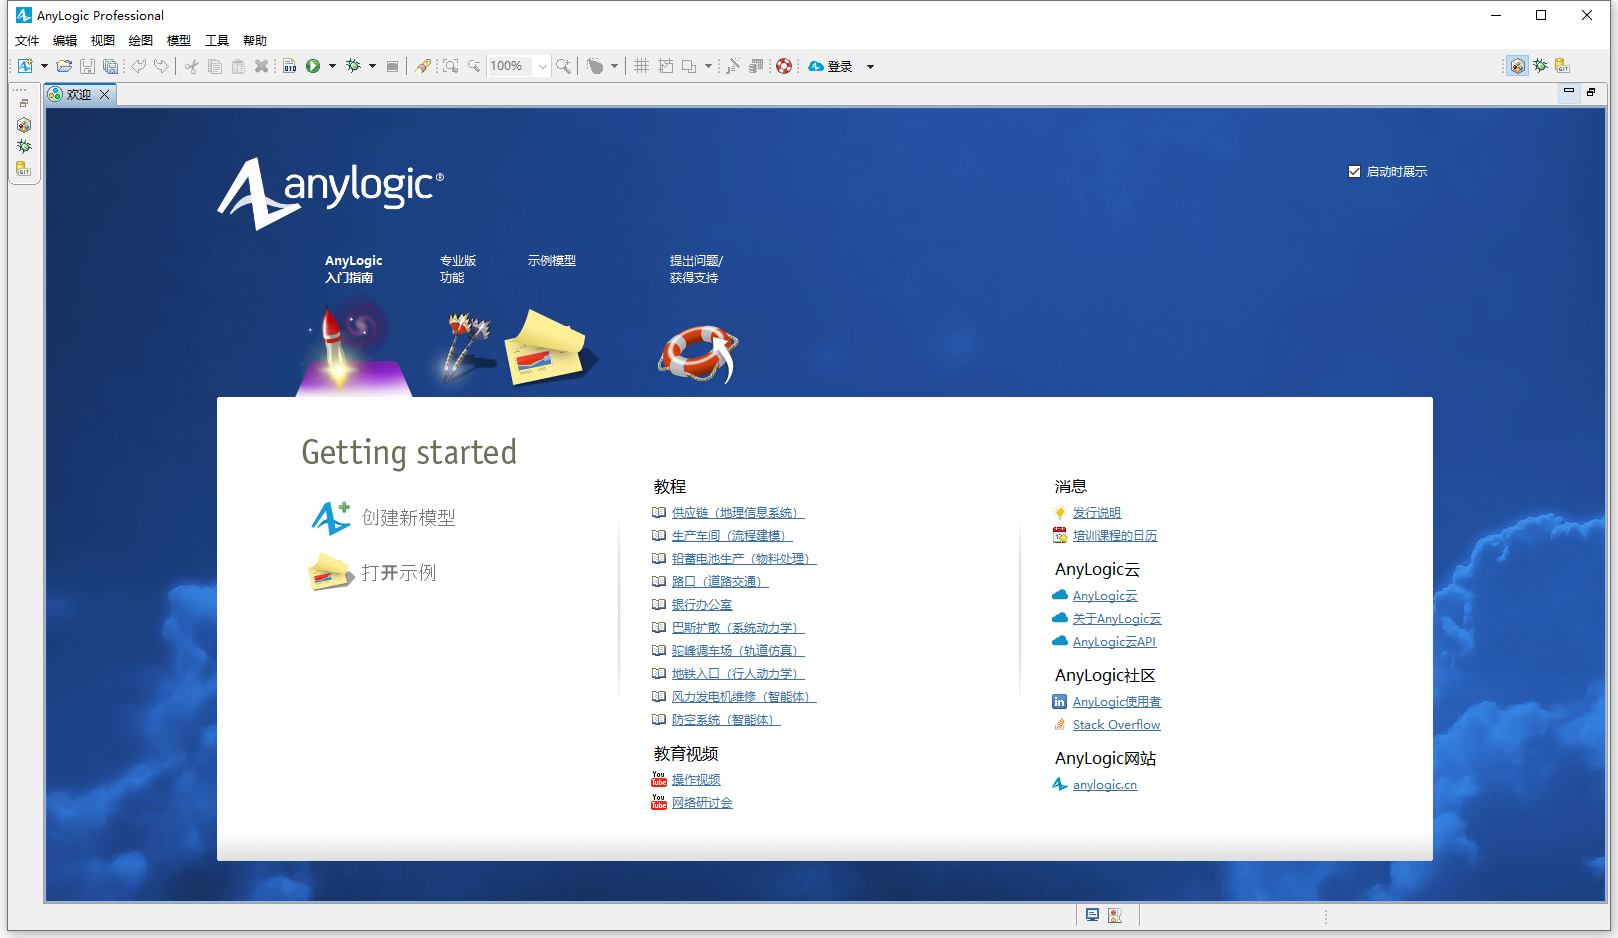Minimize the welcome editor pane

(x=1569, y=91)
